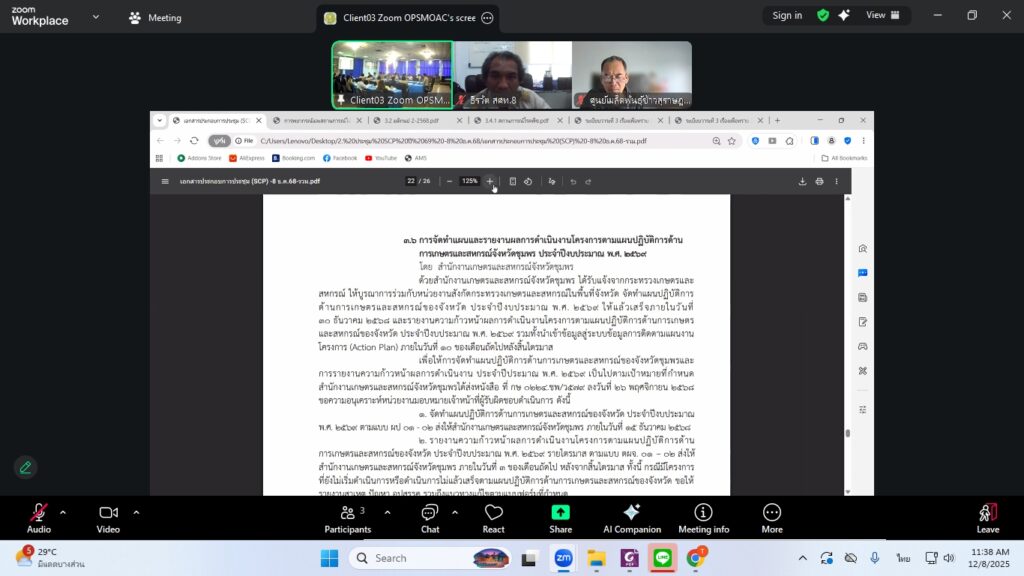The image size is (1024, 576).
Task: Open the React emoji menu
Action: pyautogui.click(x=493, y=517)
